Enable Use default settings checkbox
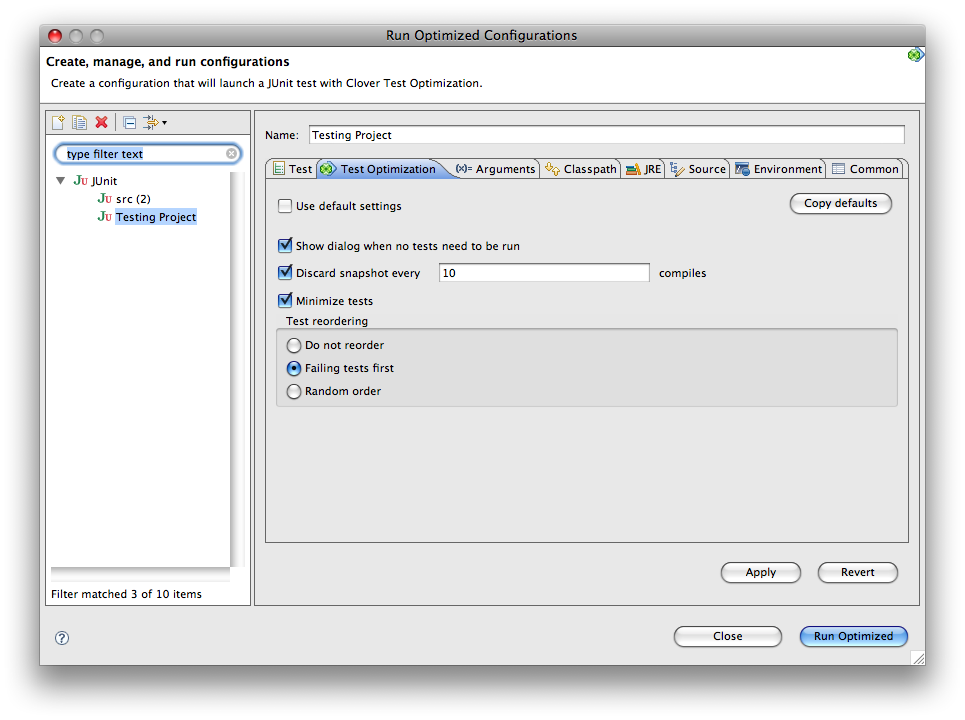 [285, 206]
